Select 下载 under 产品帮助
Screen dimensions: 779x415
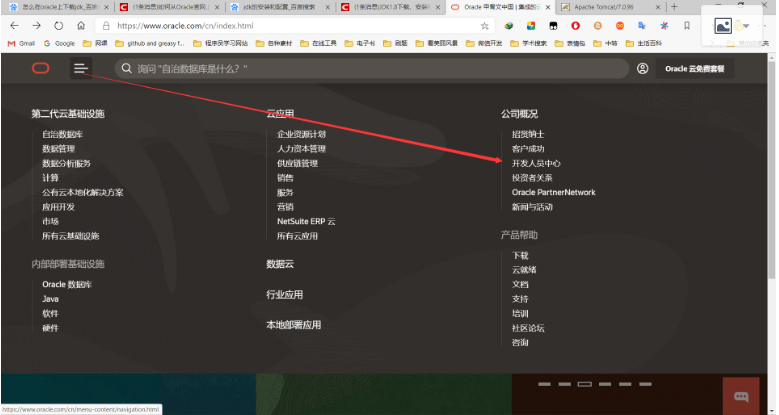tap(520, 255)
